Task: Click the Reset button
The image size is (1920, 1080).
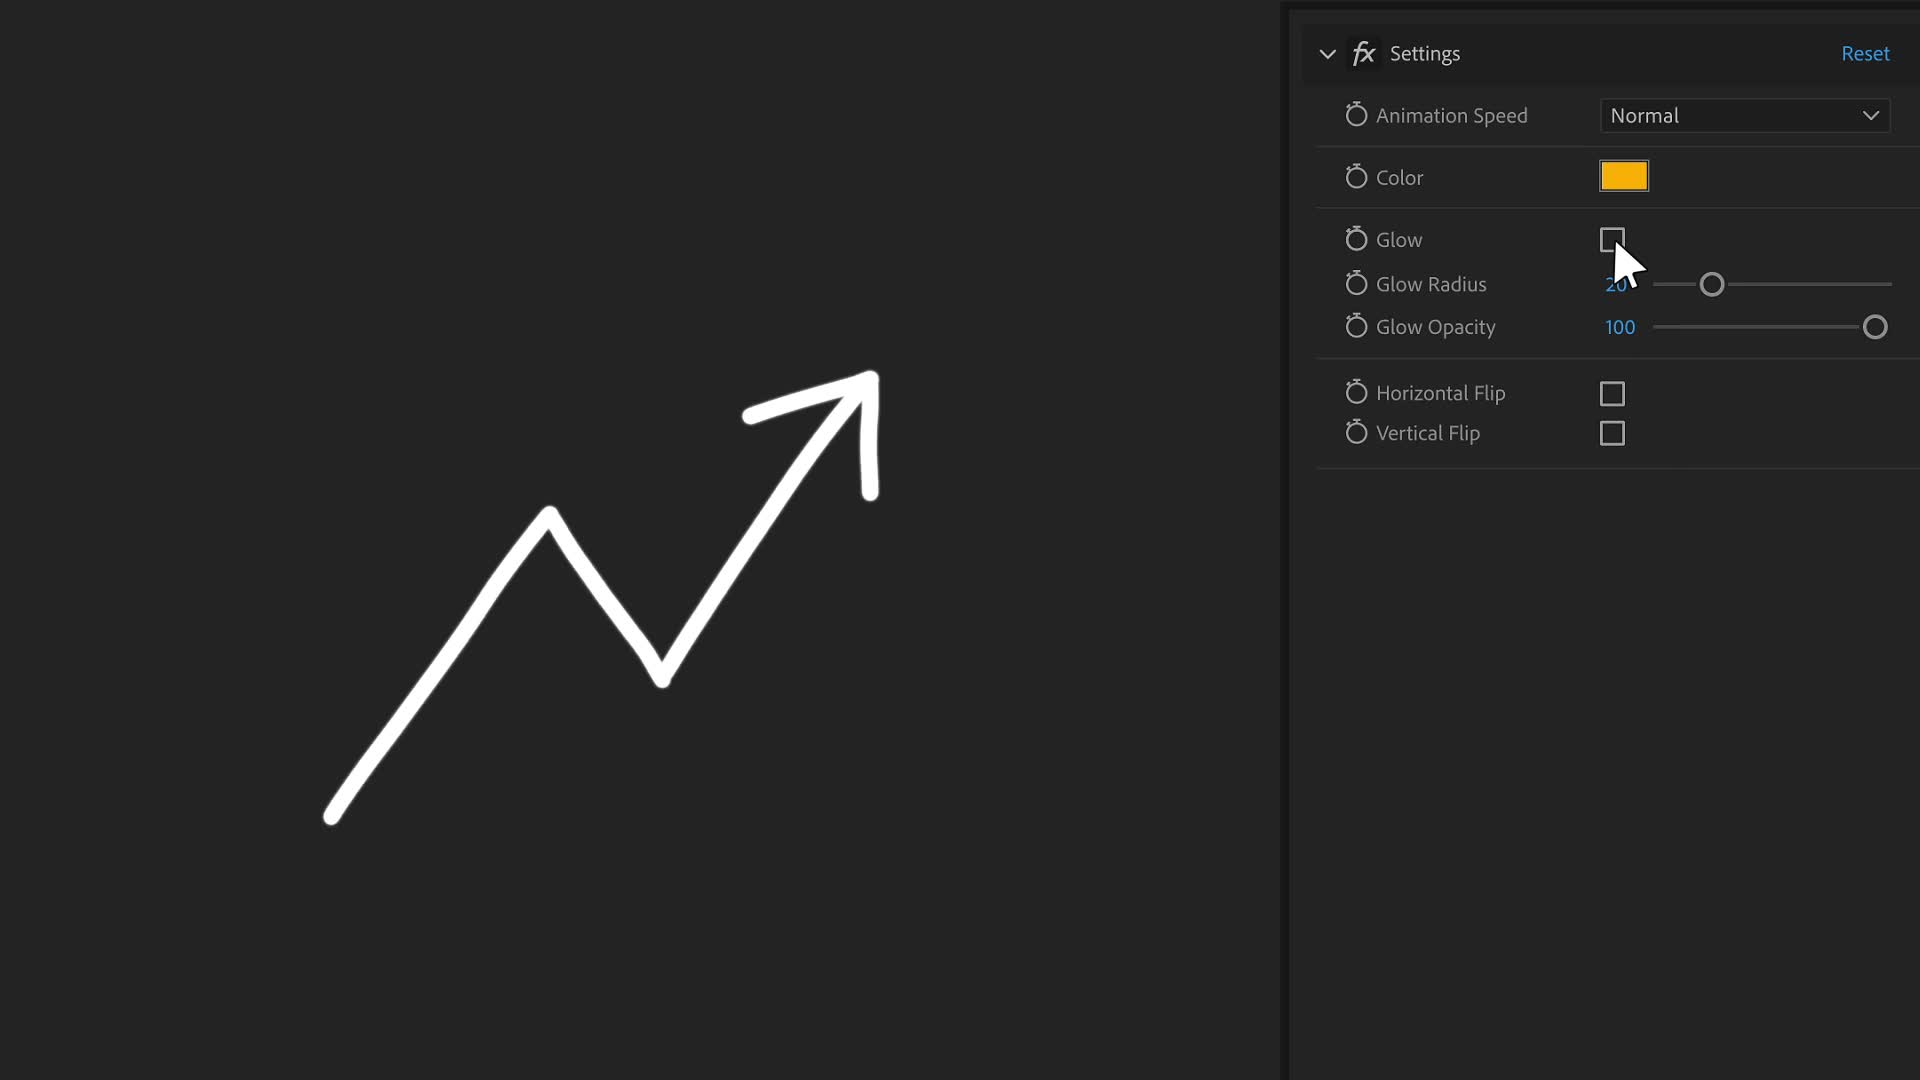Action: pyautogui.click(x=1866, y=53)
